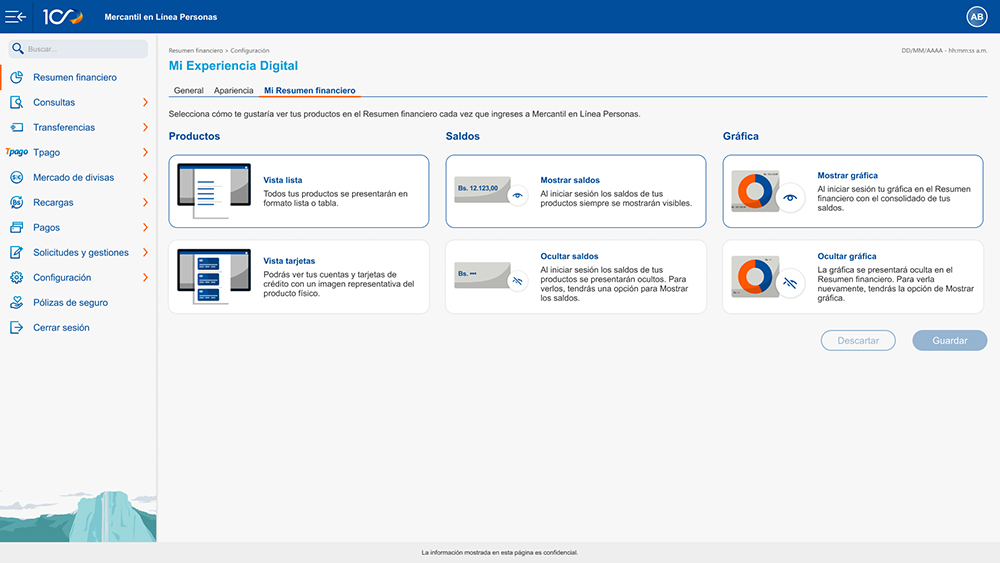The image size is (1000, 563).
Task: Click the donut chart in Mostrar gráfica
Action: (x=755, y=191)
